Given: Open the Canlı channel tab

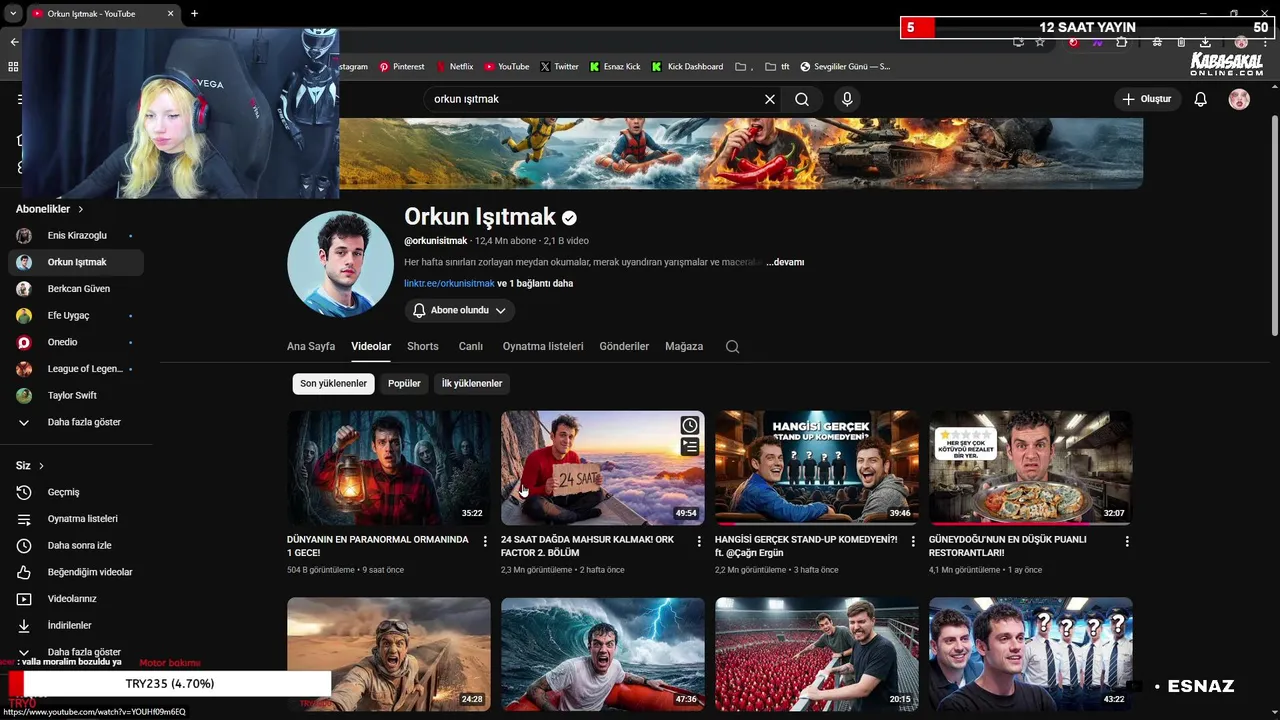Looking at the screenshot, I should (x=471, y=346).
